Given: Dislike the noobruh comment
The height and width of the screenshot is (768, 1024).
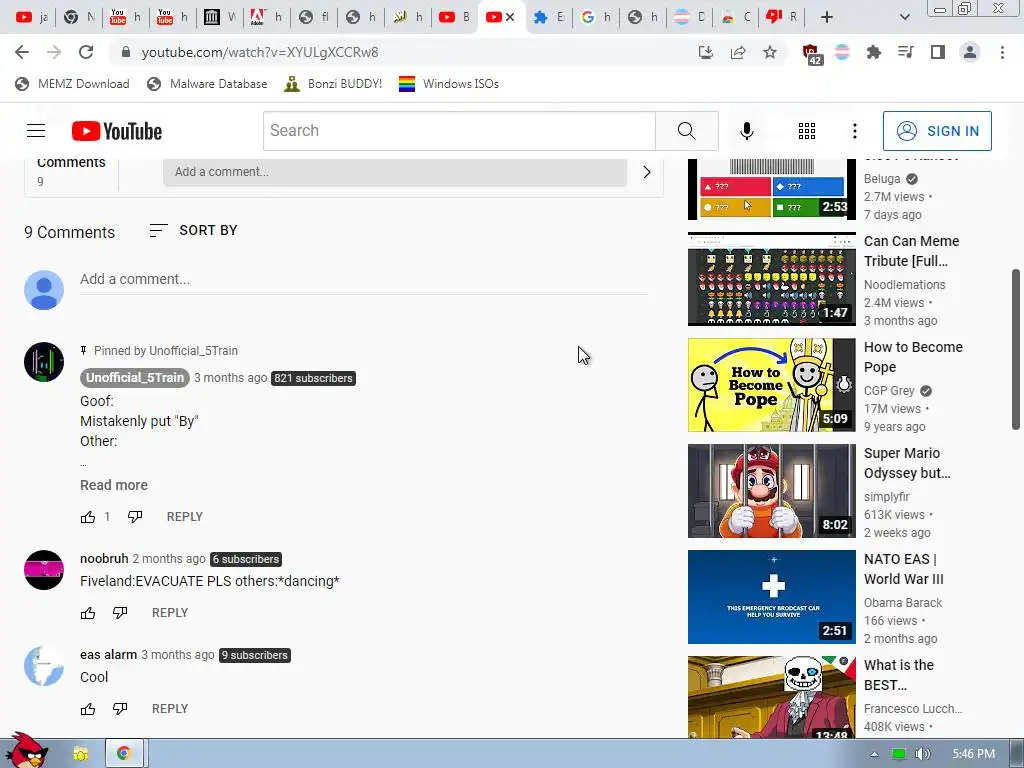Looking at the screenshot, I should click(x=120, y=613).
